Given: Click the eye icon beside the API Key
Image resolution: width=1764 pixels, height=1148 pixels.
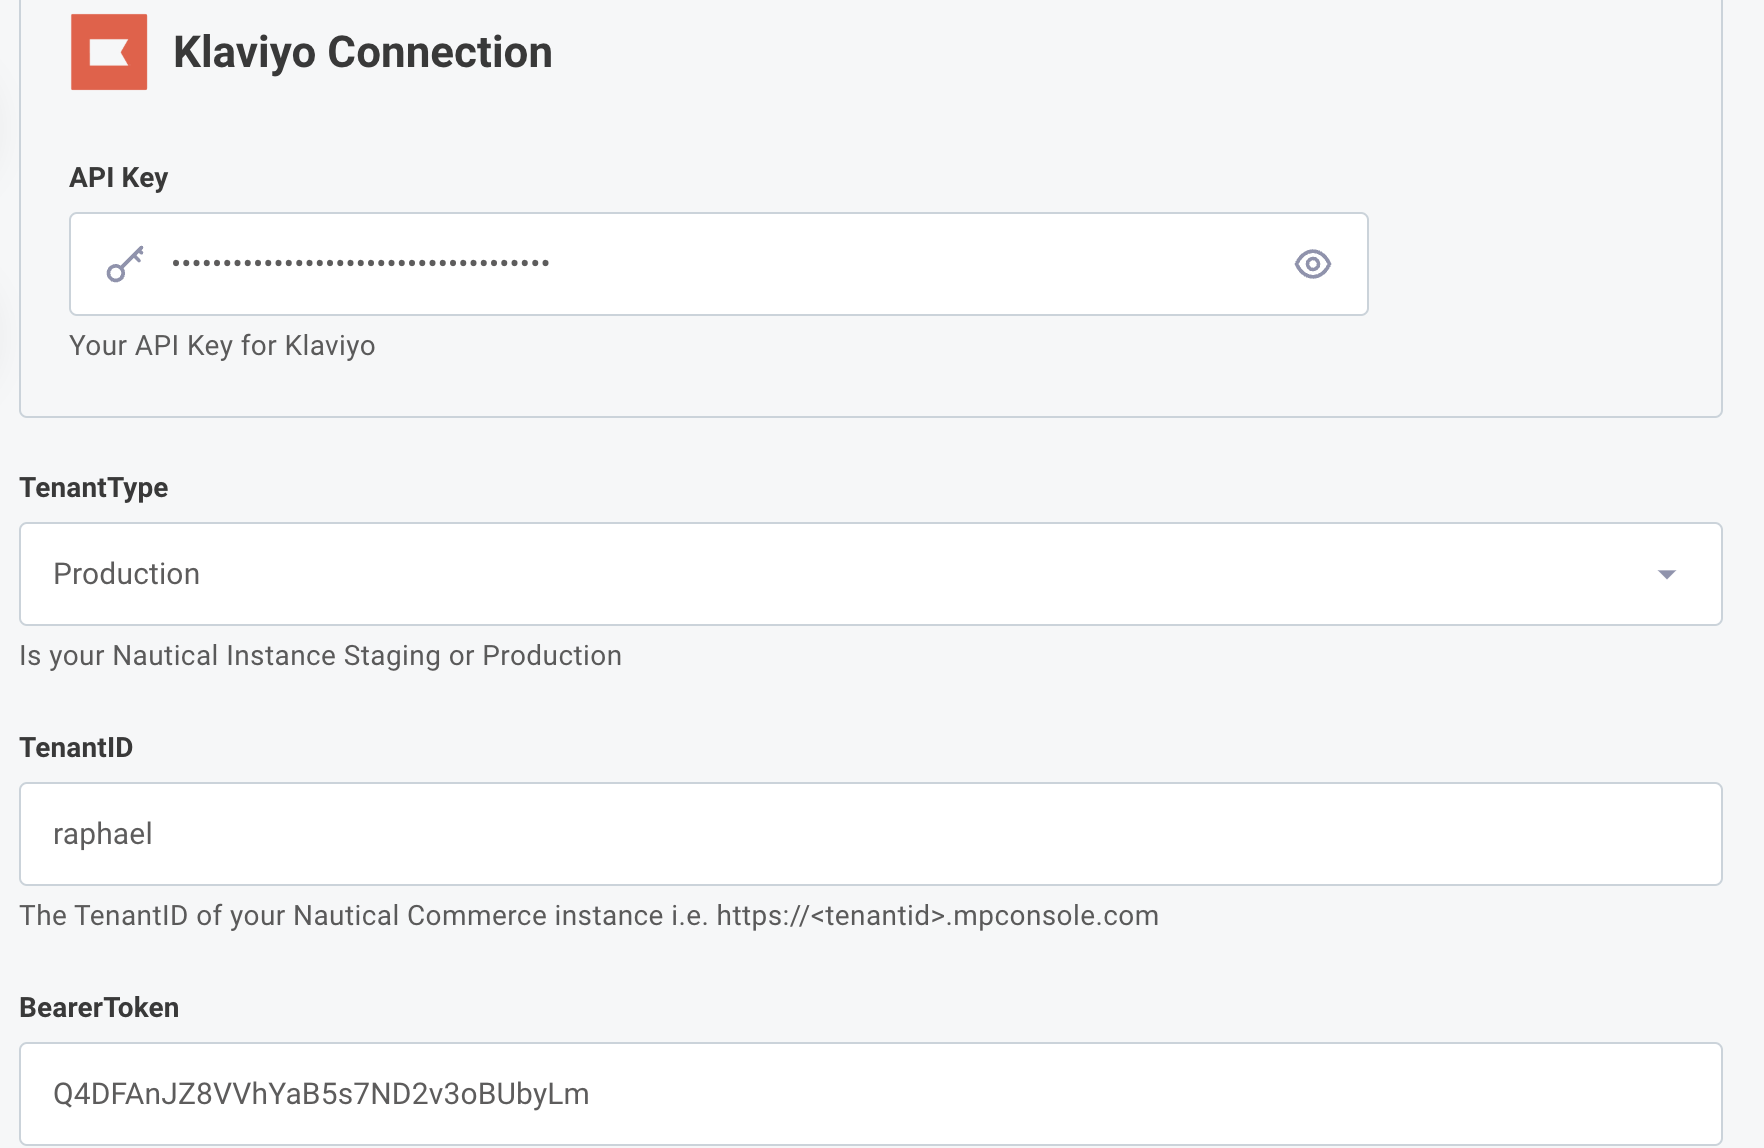Looking at the screenshot, I should (x=1313, y=264).
